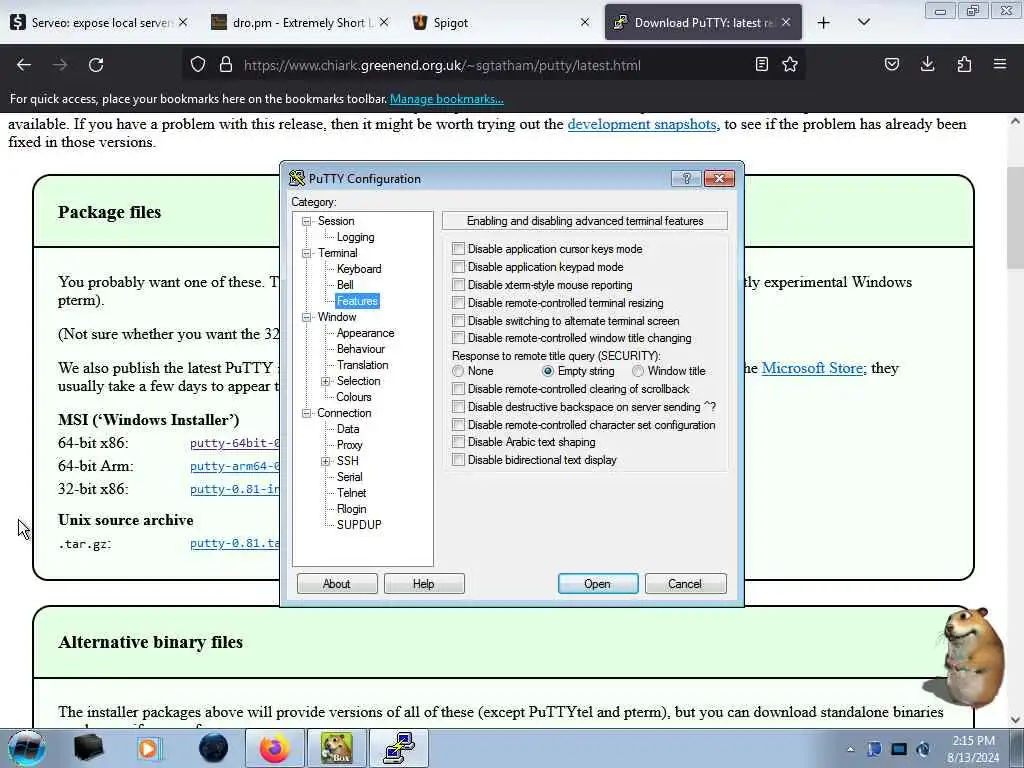Collapse the Terminal tree node

click(x=306, y=253)
